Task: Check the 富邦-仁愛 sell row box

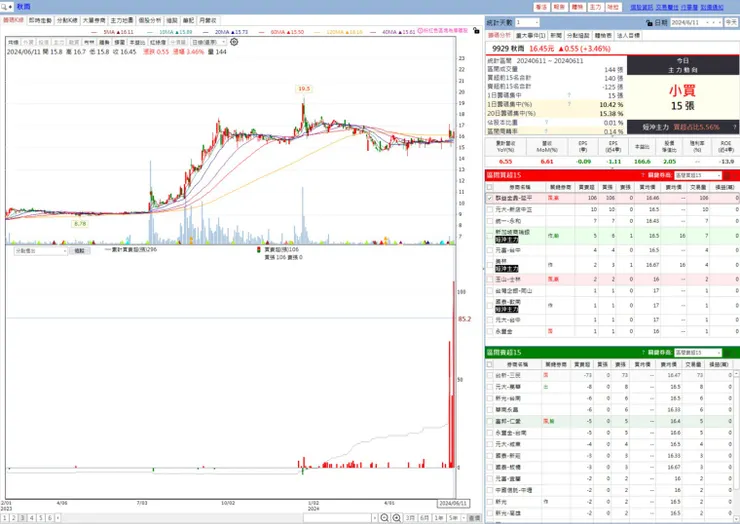Action: (490, 421)
